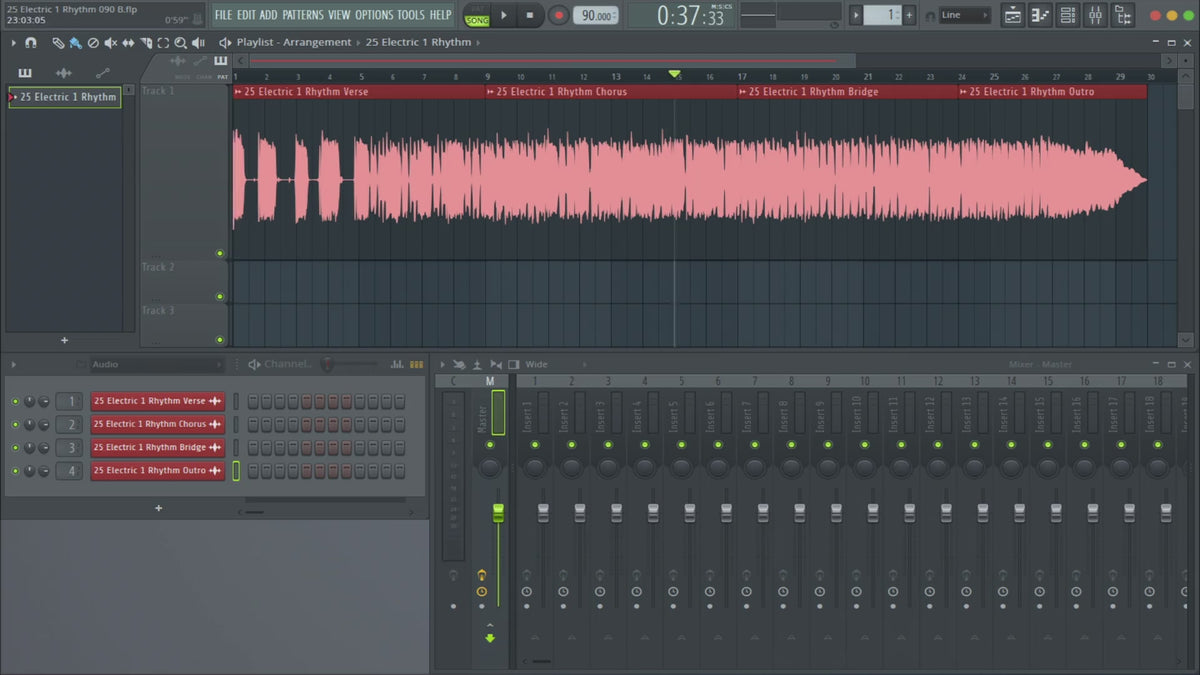Toggle Song mode in the transport panel

[x=477, y=20]
